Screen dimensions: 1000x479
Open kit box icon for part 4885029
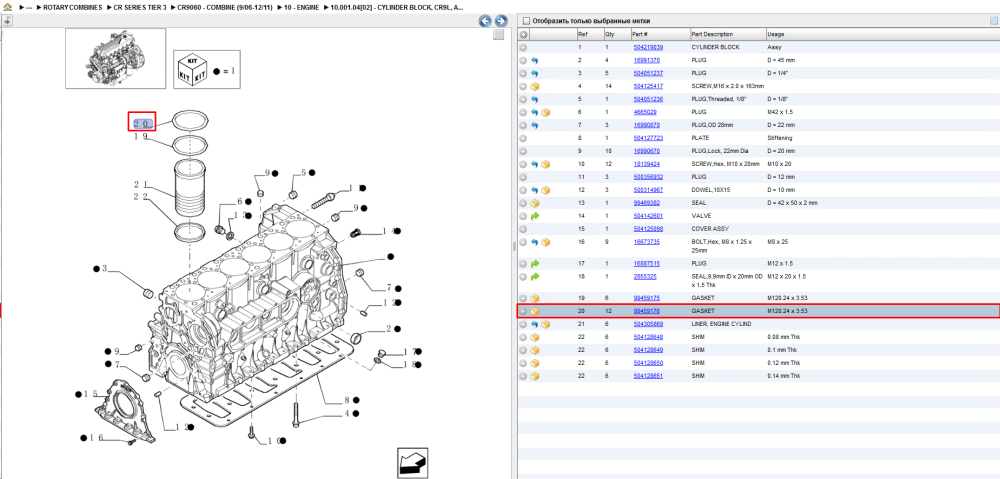point(545,112)
